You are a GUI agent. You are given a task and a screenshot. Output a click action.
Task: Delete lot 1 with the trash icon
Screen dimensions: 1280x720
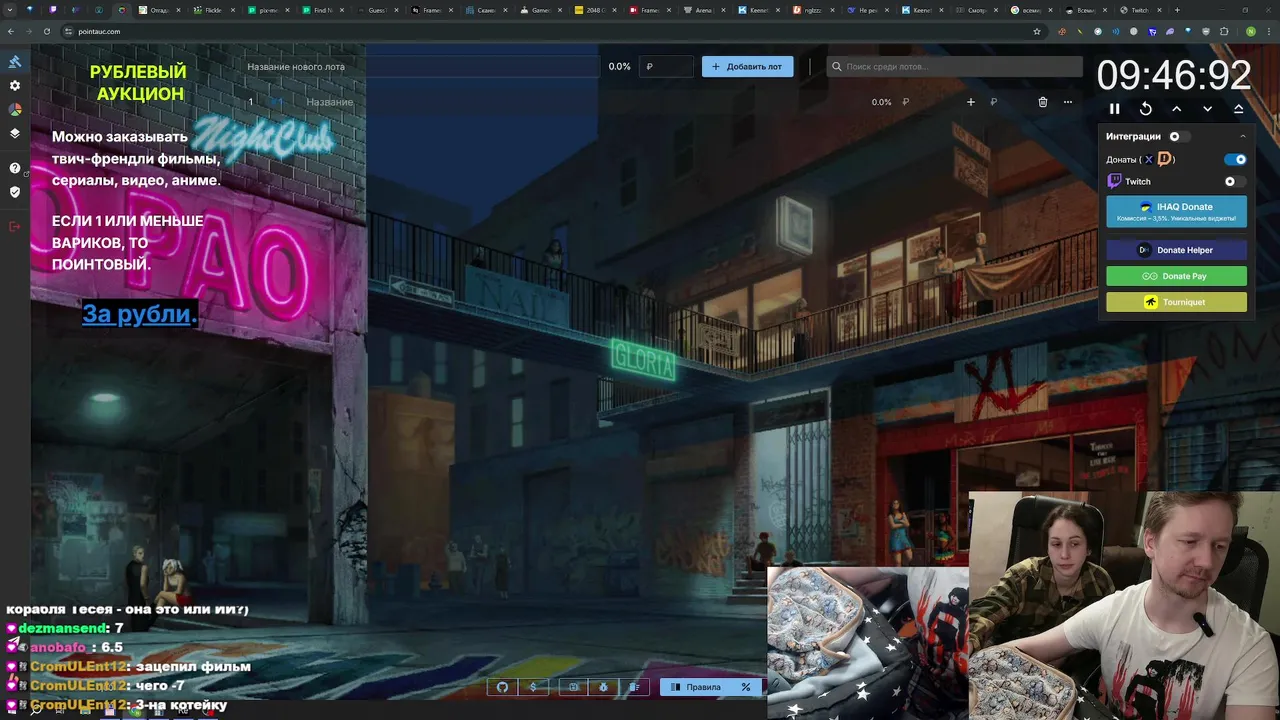pos(1043,102)
